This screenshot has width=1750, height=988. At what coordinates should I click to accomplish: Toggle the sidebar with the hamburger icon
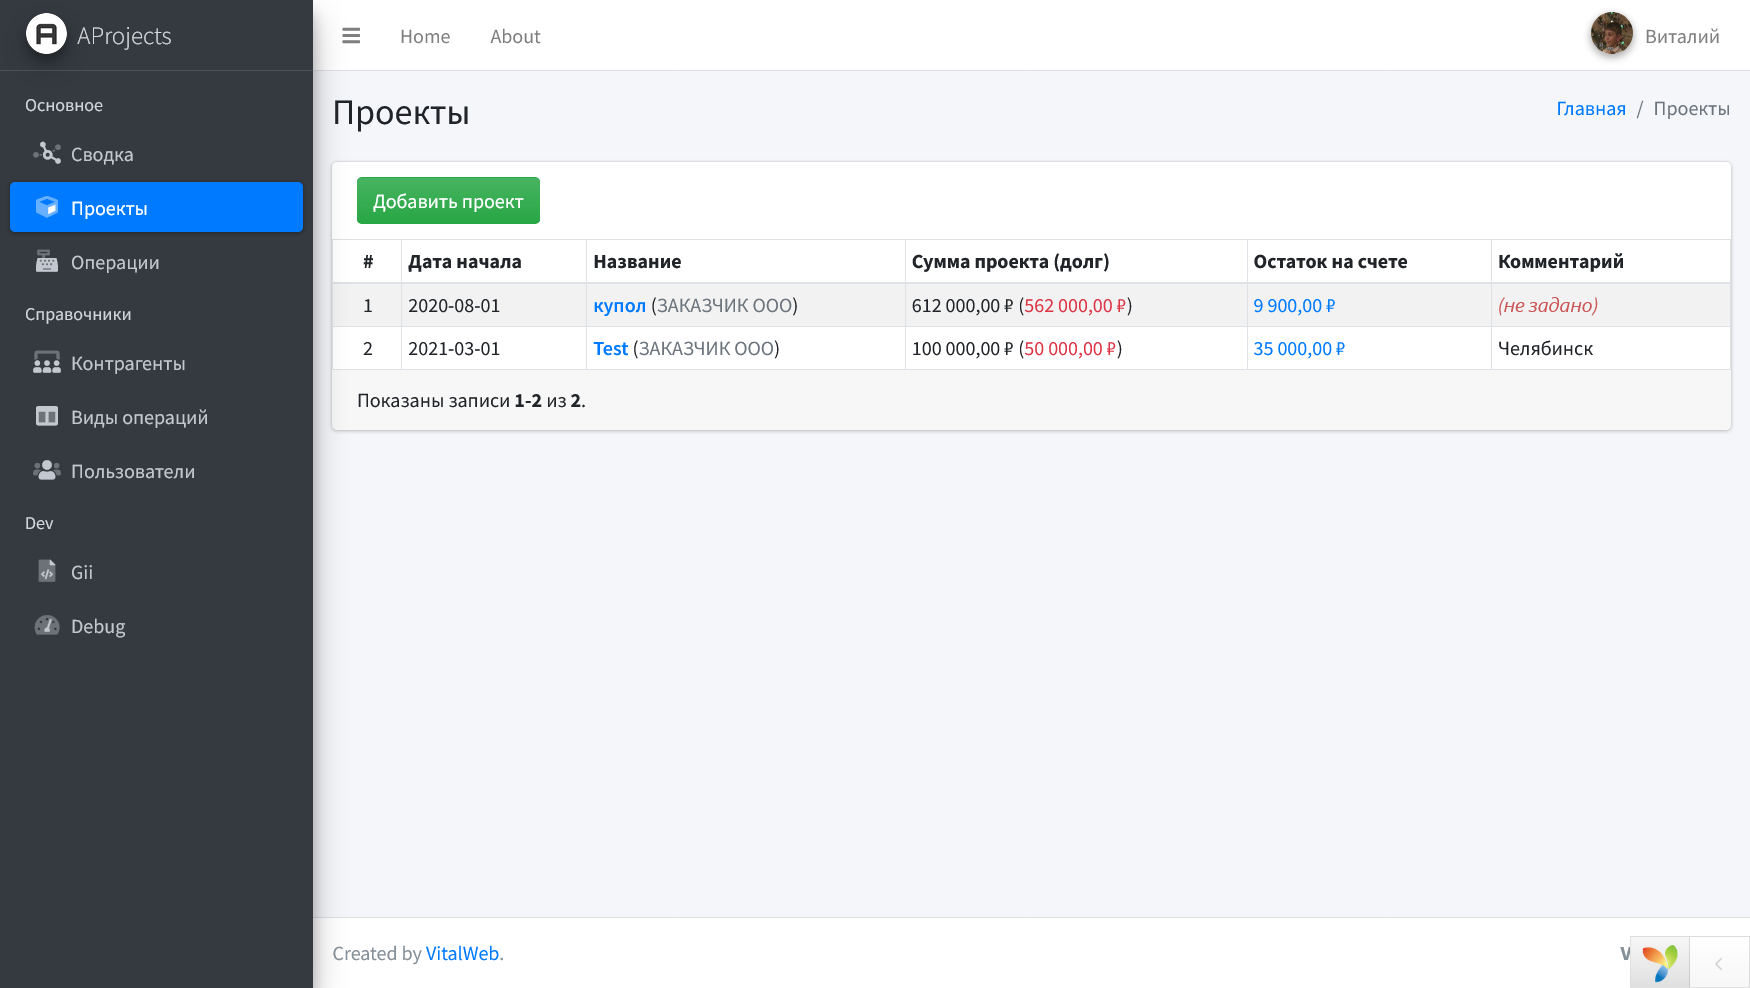(x=351, y=36)
